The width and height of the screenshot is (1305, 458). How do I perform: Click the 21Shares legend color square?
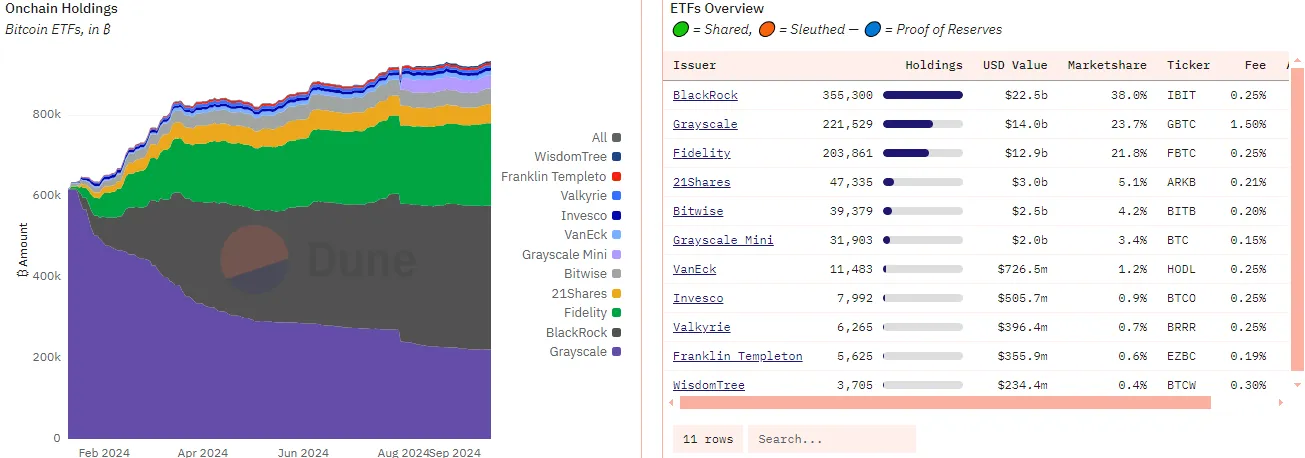click(617, 294)
